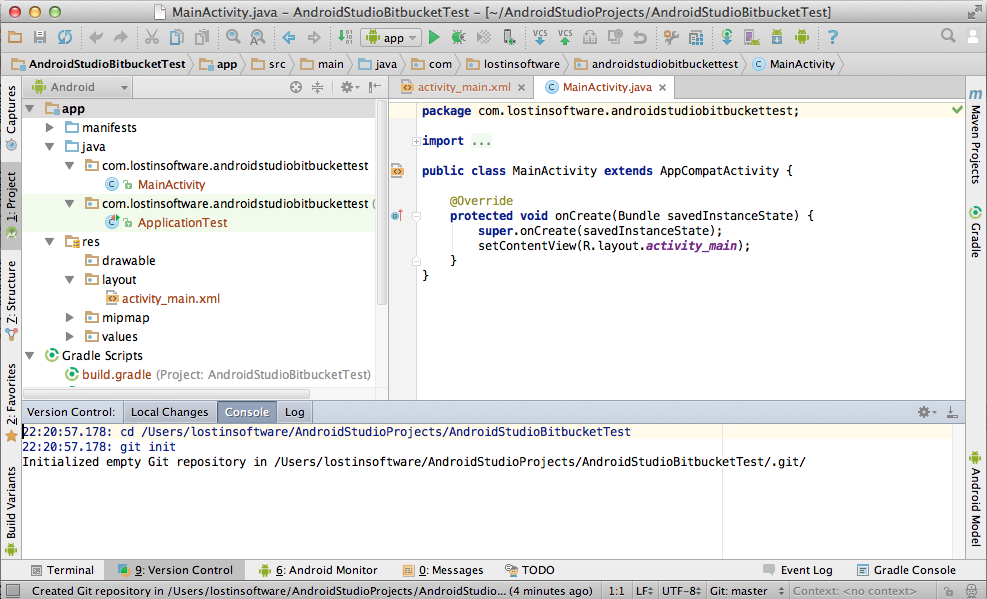Click the Search Everywhere magnifier icon
Image resolution: width=987 pixels, height=599 pixels.
(948, 36)
